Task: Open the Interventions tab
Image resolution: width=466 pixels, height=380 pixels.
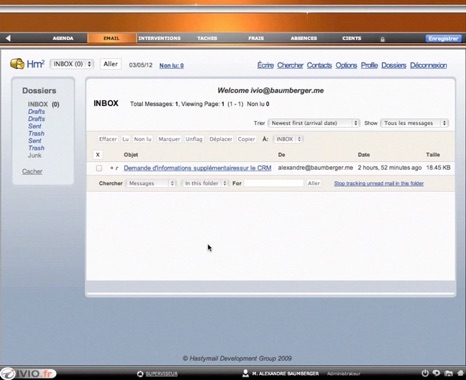Action: point(160,38)
